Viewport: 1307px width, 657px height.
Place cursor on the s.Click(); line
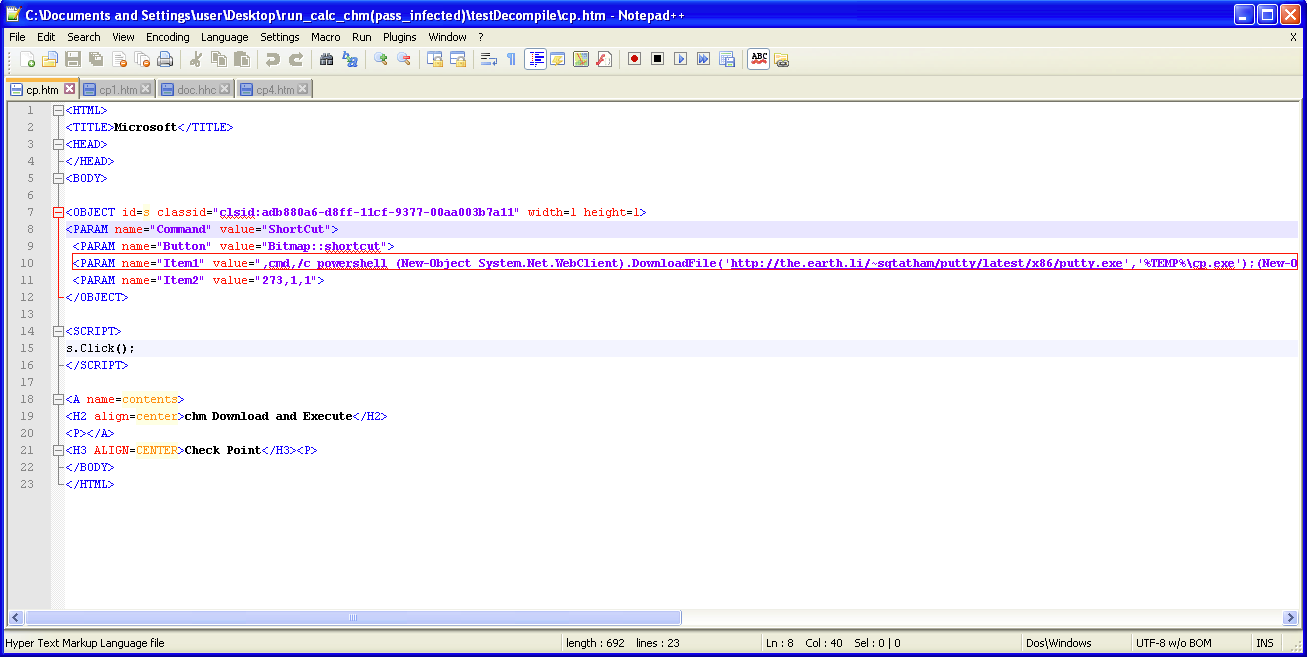(x=681, y=348)
